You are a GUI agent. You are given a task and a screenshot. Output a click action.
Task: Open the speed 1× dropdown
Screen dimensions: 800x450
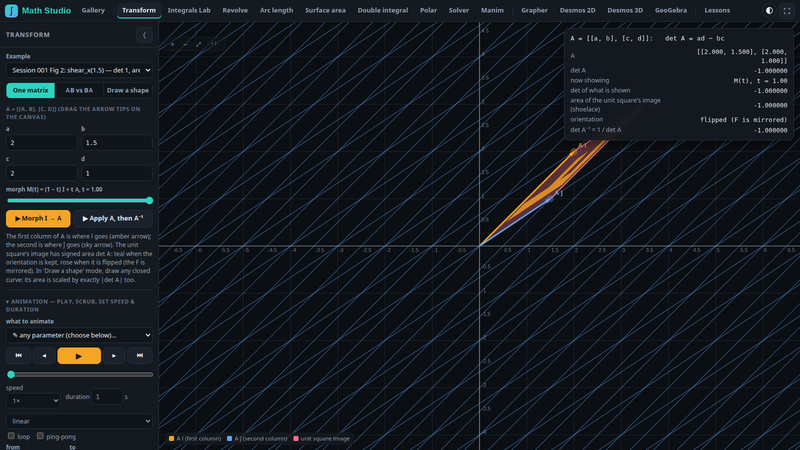coord(33,401)
